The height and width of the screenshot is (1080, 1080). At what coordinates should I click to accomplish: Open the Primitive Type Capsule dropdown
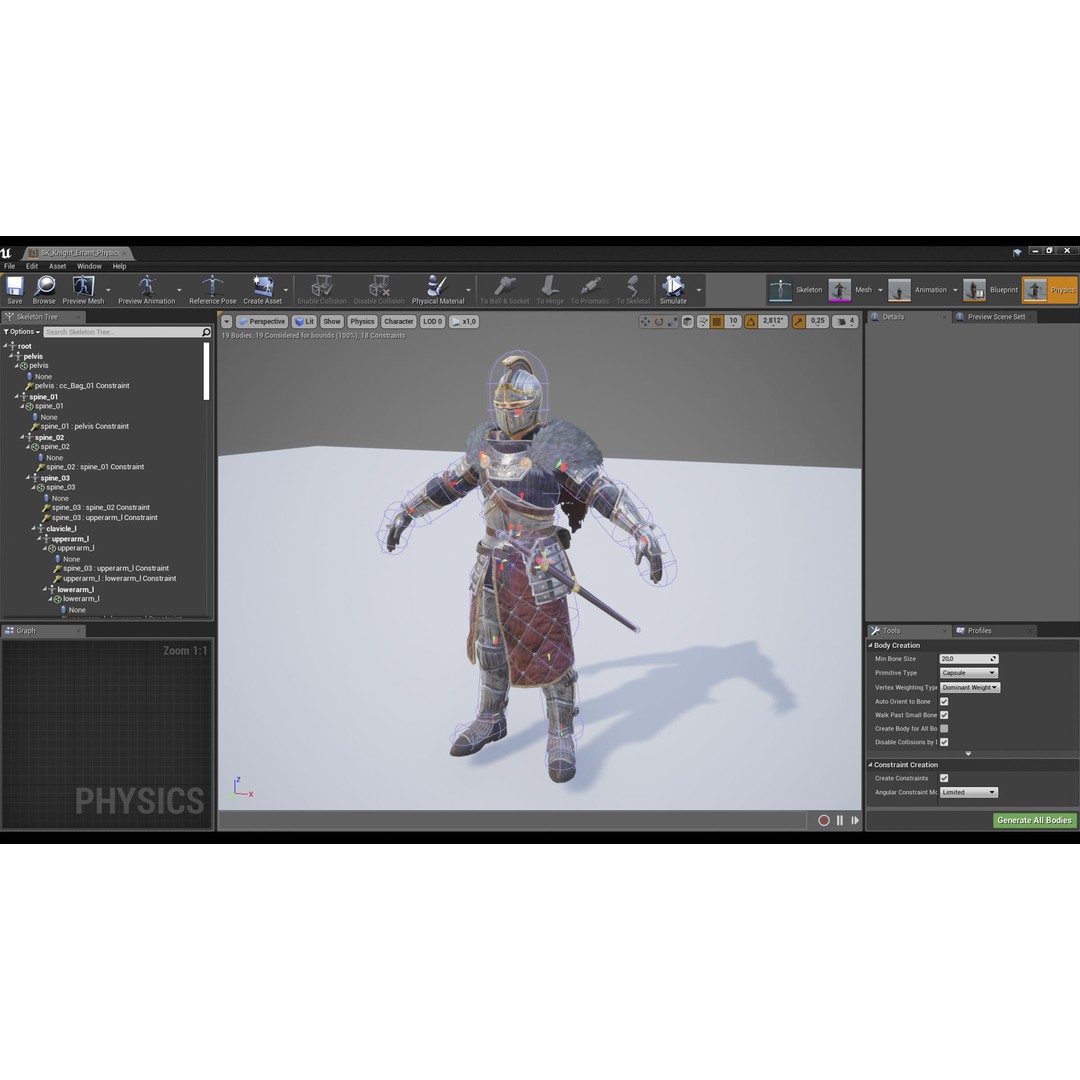(x=968, y=673)
